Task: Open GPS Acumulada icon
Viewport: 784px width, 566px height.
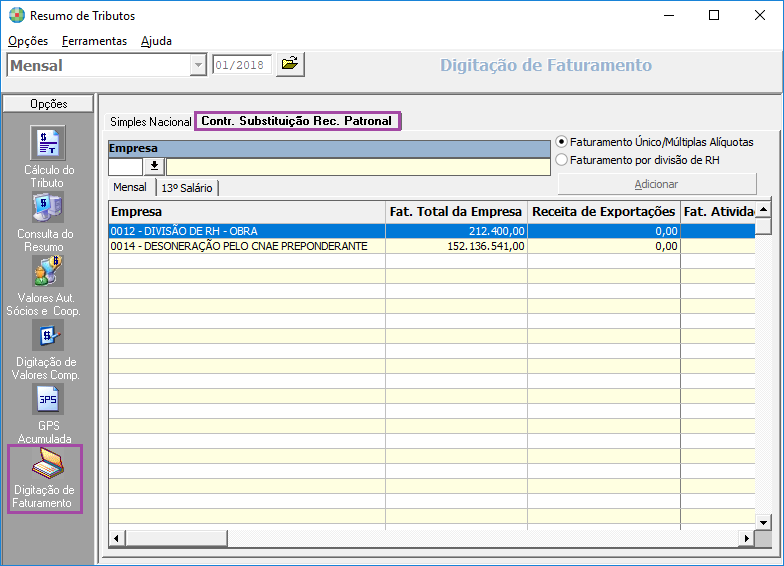Action: point(48,400)
